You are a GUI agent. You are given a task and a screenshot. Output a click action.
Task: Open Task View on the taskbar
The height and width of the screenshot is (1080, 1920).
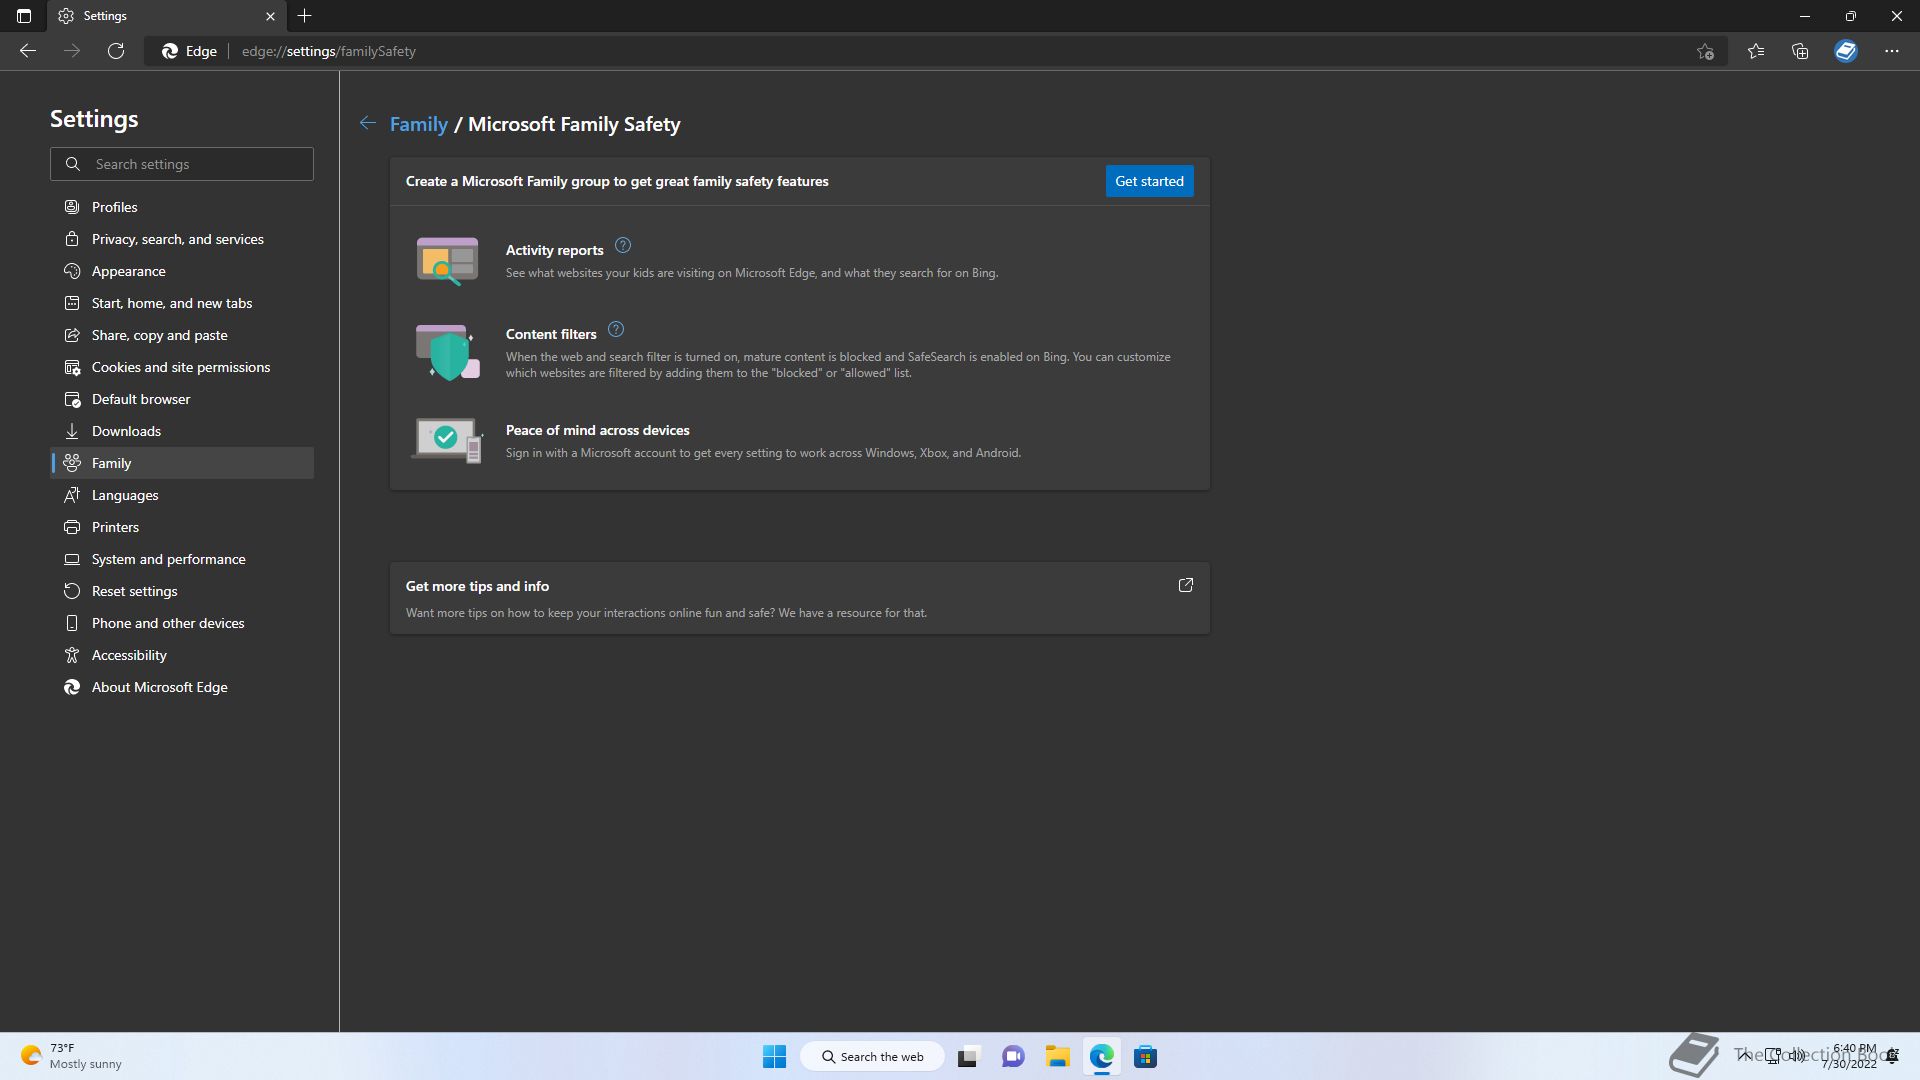[968, 1056]
